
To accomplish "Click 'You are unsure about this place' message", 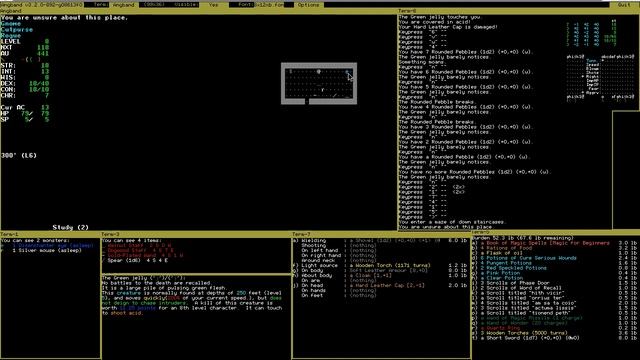I will [x=64, y=18].
